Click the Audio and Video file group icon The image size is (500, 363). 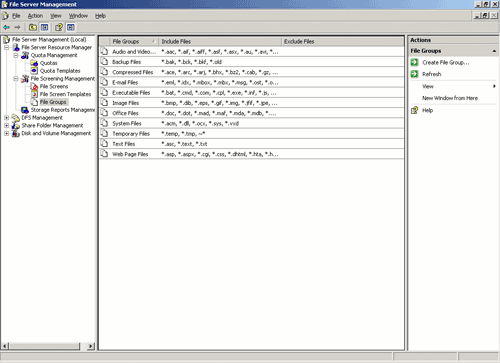point(105,51)
